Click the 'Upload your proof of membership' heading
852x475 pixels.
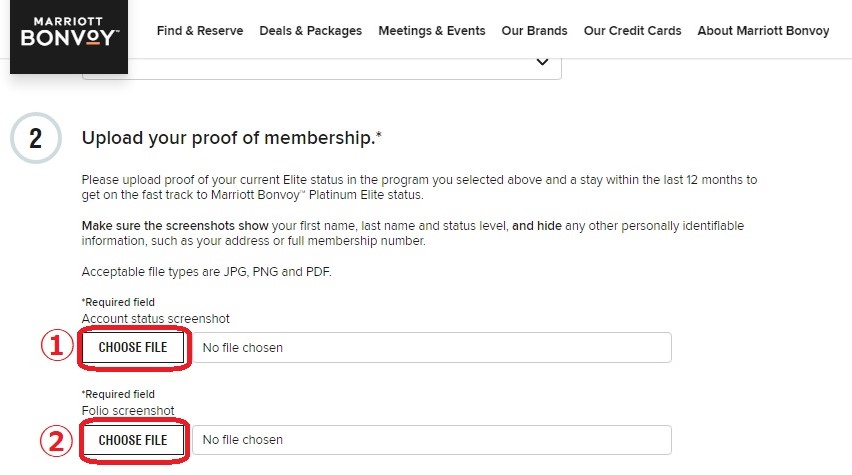pyautogui.click(x=231, y=138)
